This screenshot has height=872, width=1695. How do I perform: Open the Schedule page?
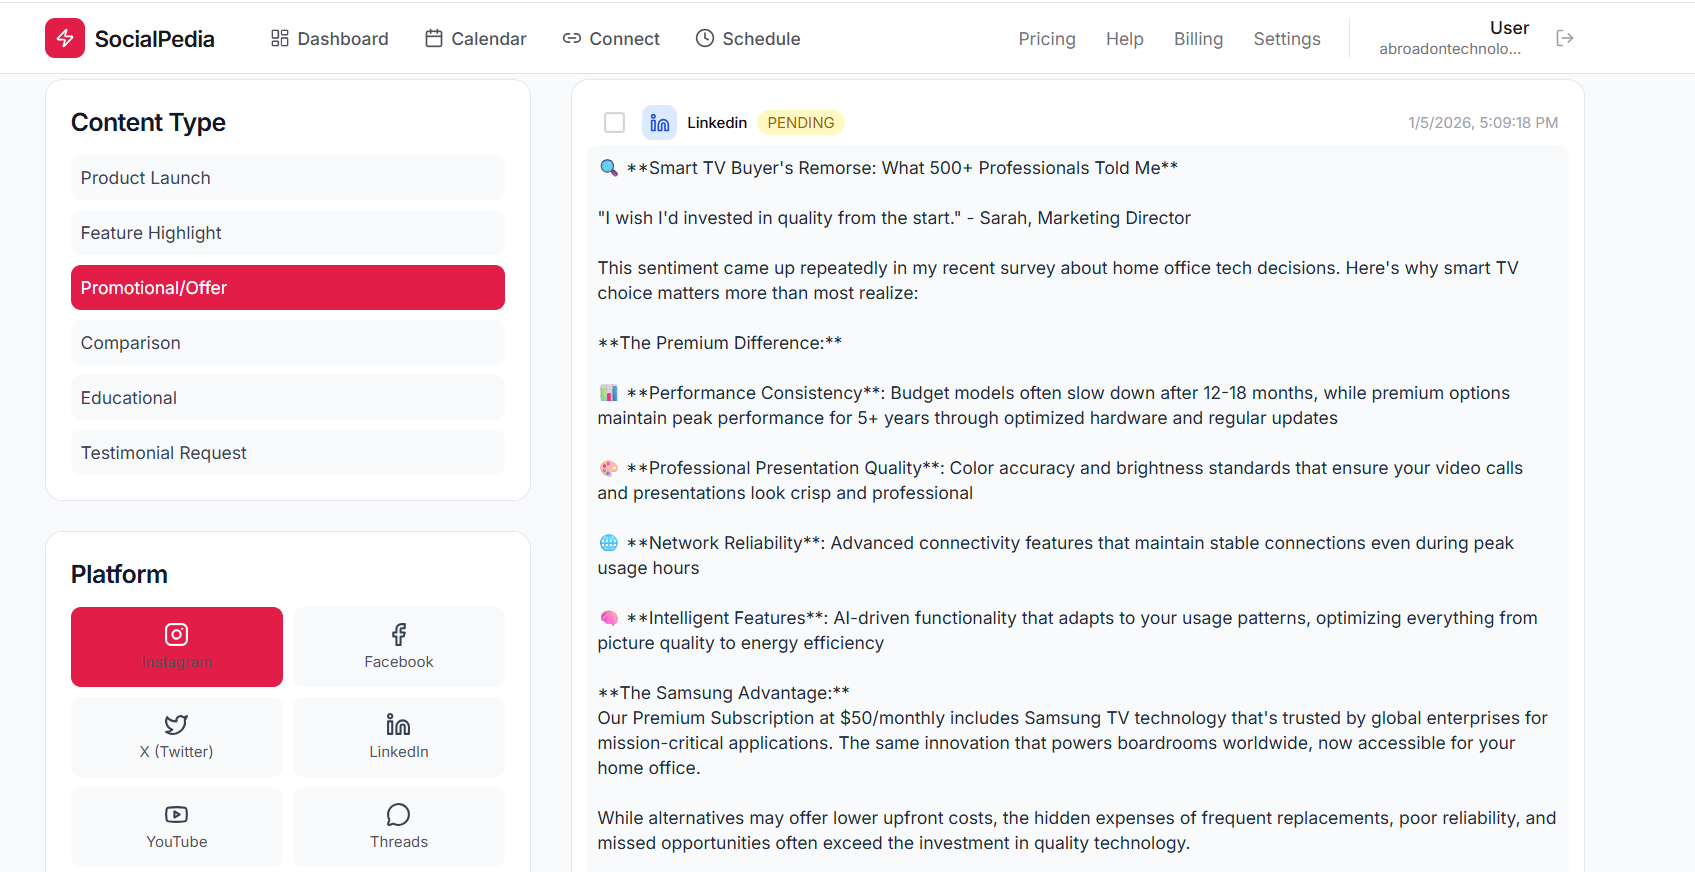748,38
